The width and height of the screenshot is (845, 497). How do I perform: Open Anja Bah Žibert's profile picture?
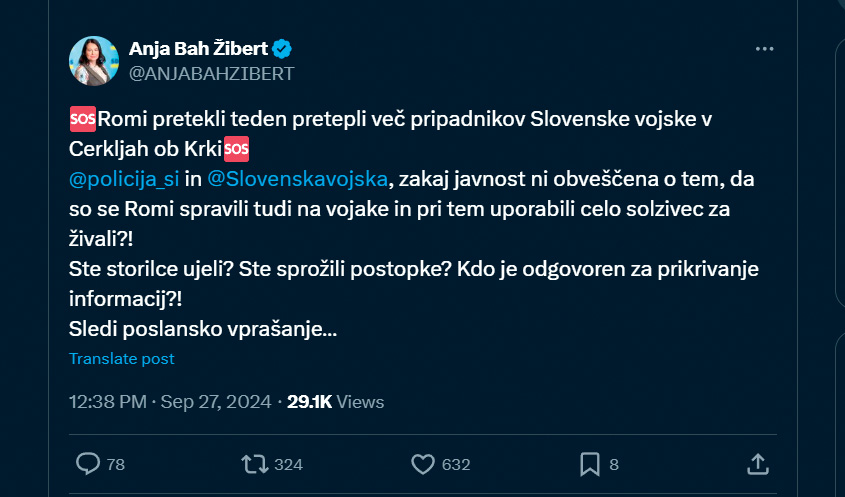(x=94, y=61)
